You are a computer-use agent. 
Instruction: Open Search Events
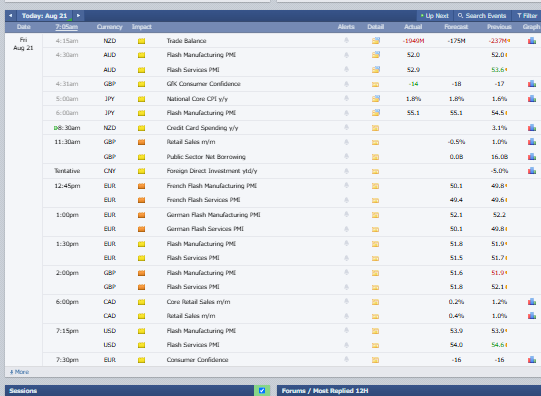(482, 16)
